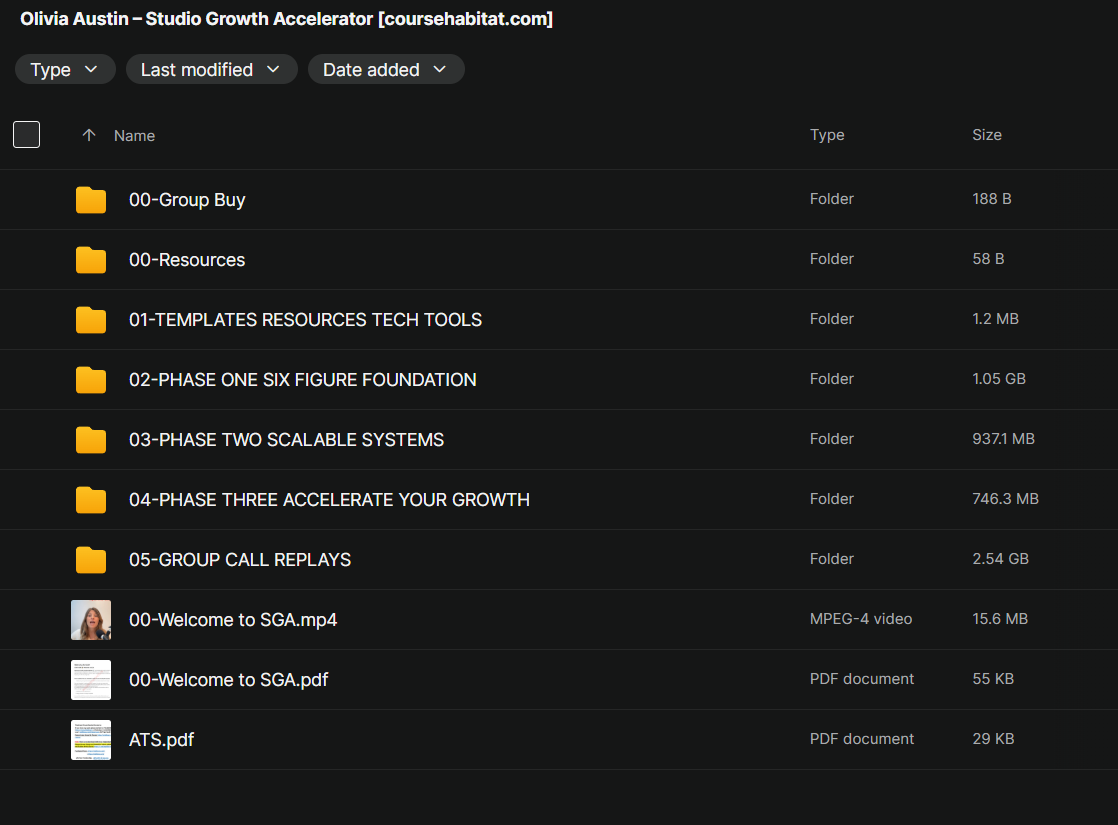Tick the select-all checkbox in header
The image size is (1118, 825).
tap(27, 135)
